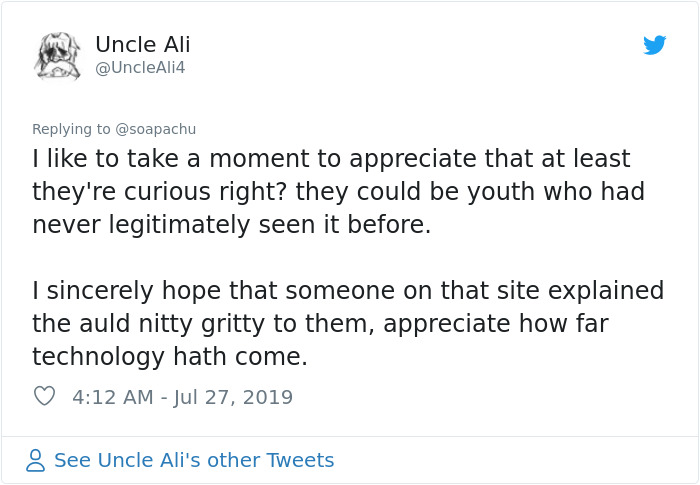Click the line starting "I like to take"
This screenshot has width=700, height=485.
(x=331, y=159)
